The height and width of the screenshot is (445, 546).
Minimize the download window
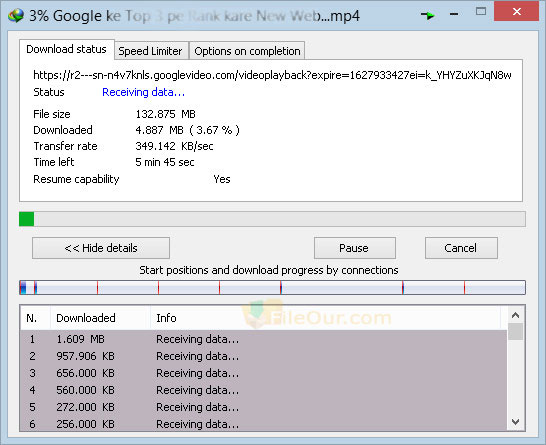point(454,14)
